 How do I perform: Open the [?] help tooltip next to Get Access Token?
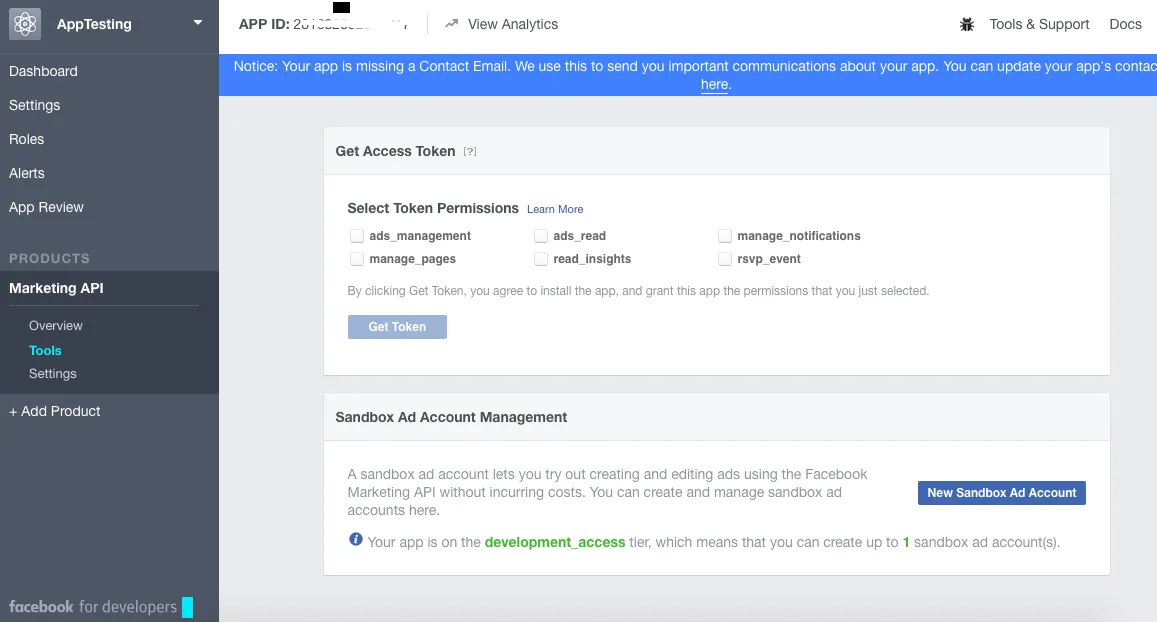point(470,151)
